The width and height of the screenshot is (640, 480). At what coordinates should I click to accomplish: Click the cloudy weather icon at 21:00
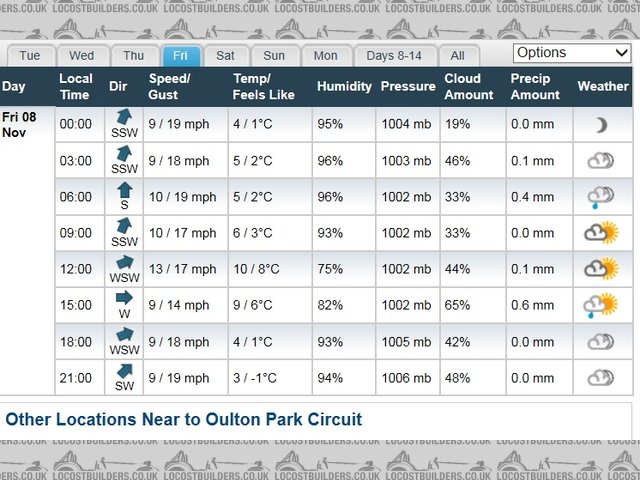601,377
